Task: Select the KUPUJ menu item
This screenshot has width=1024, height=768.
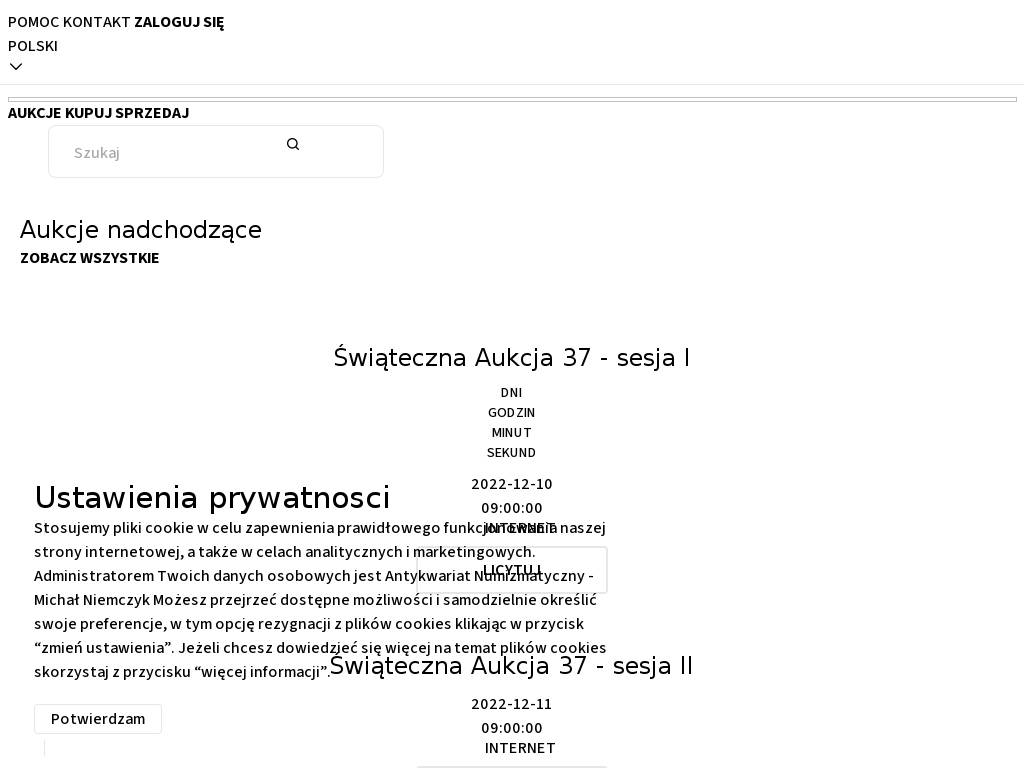Action: (88, 113)
